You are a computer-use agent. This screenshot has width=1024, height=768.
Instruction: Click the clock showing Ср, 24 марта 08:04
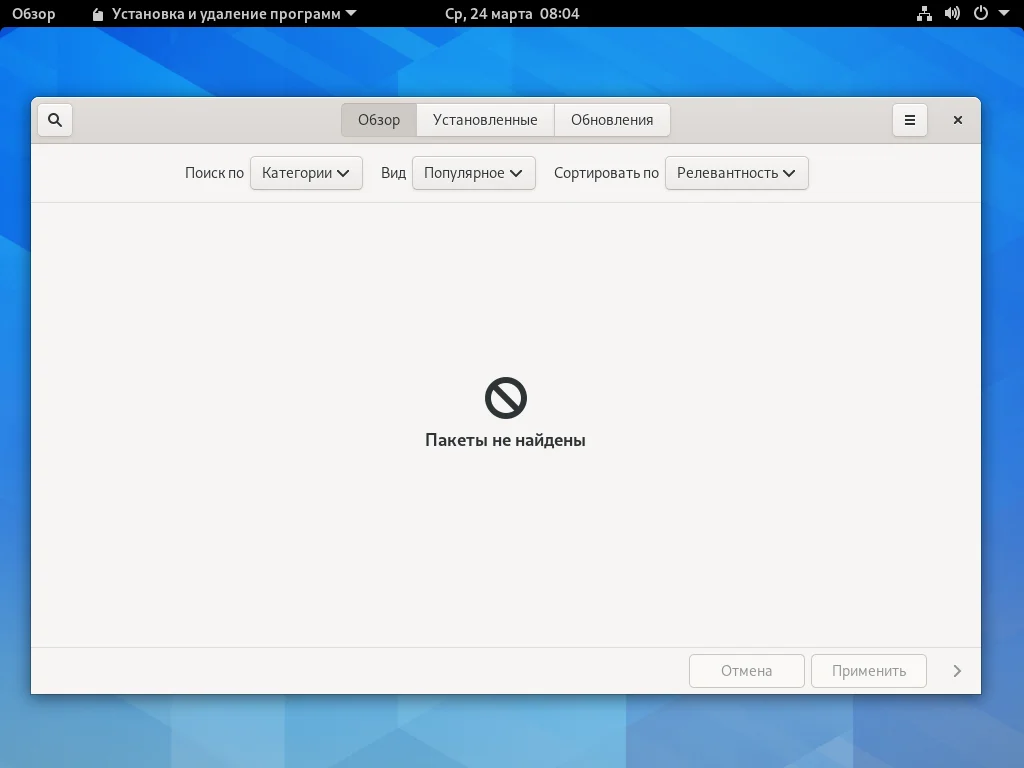pos(512,14)
